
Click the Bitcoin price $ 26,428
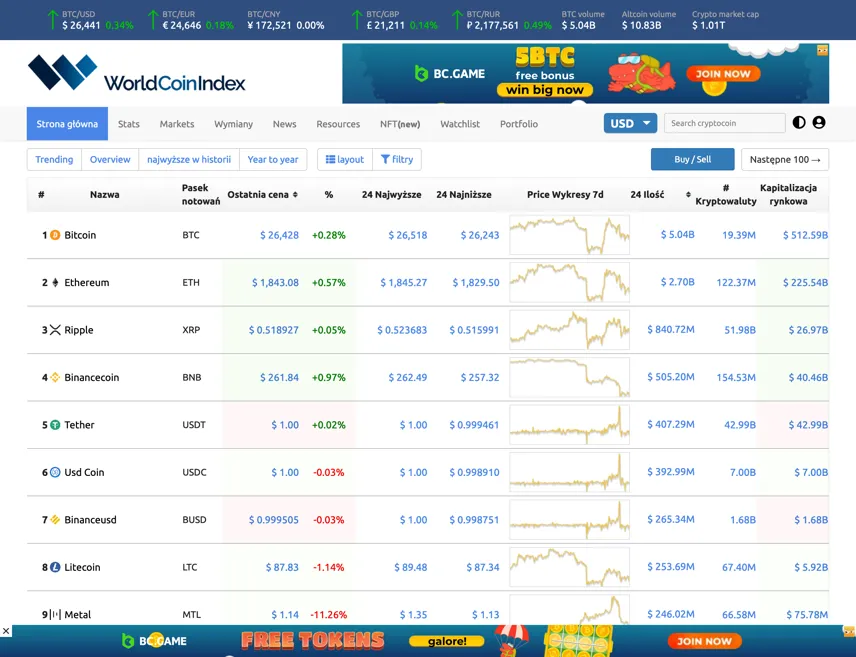[x=279, y=235]
